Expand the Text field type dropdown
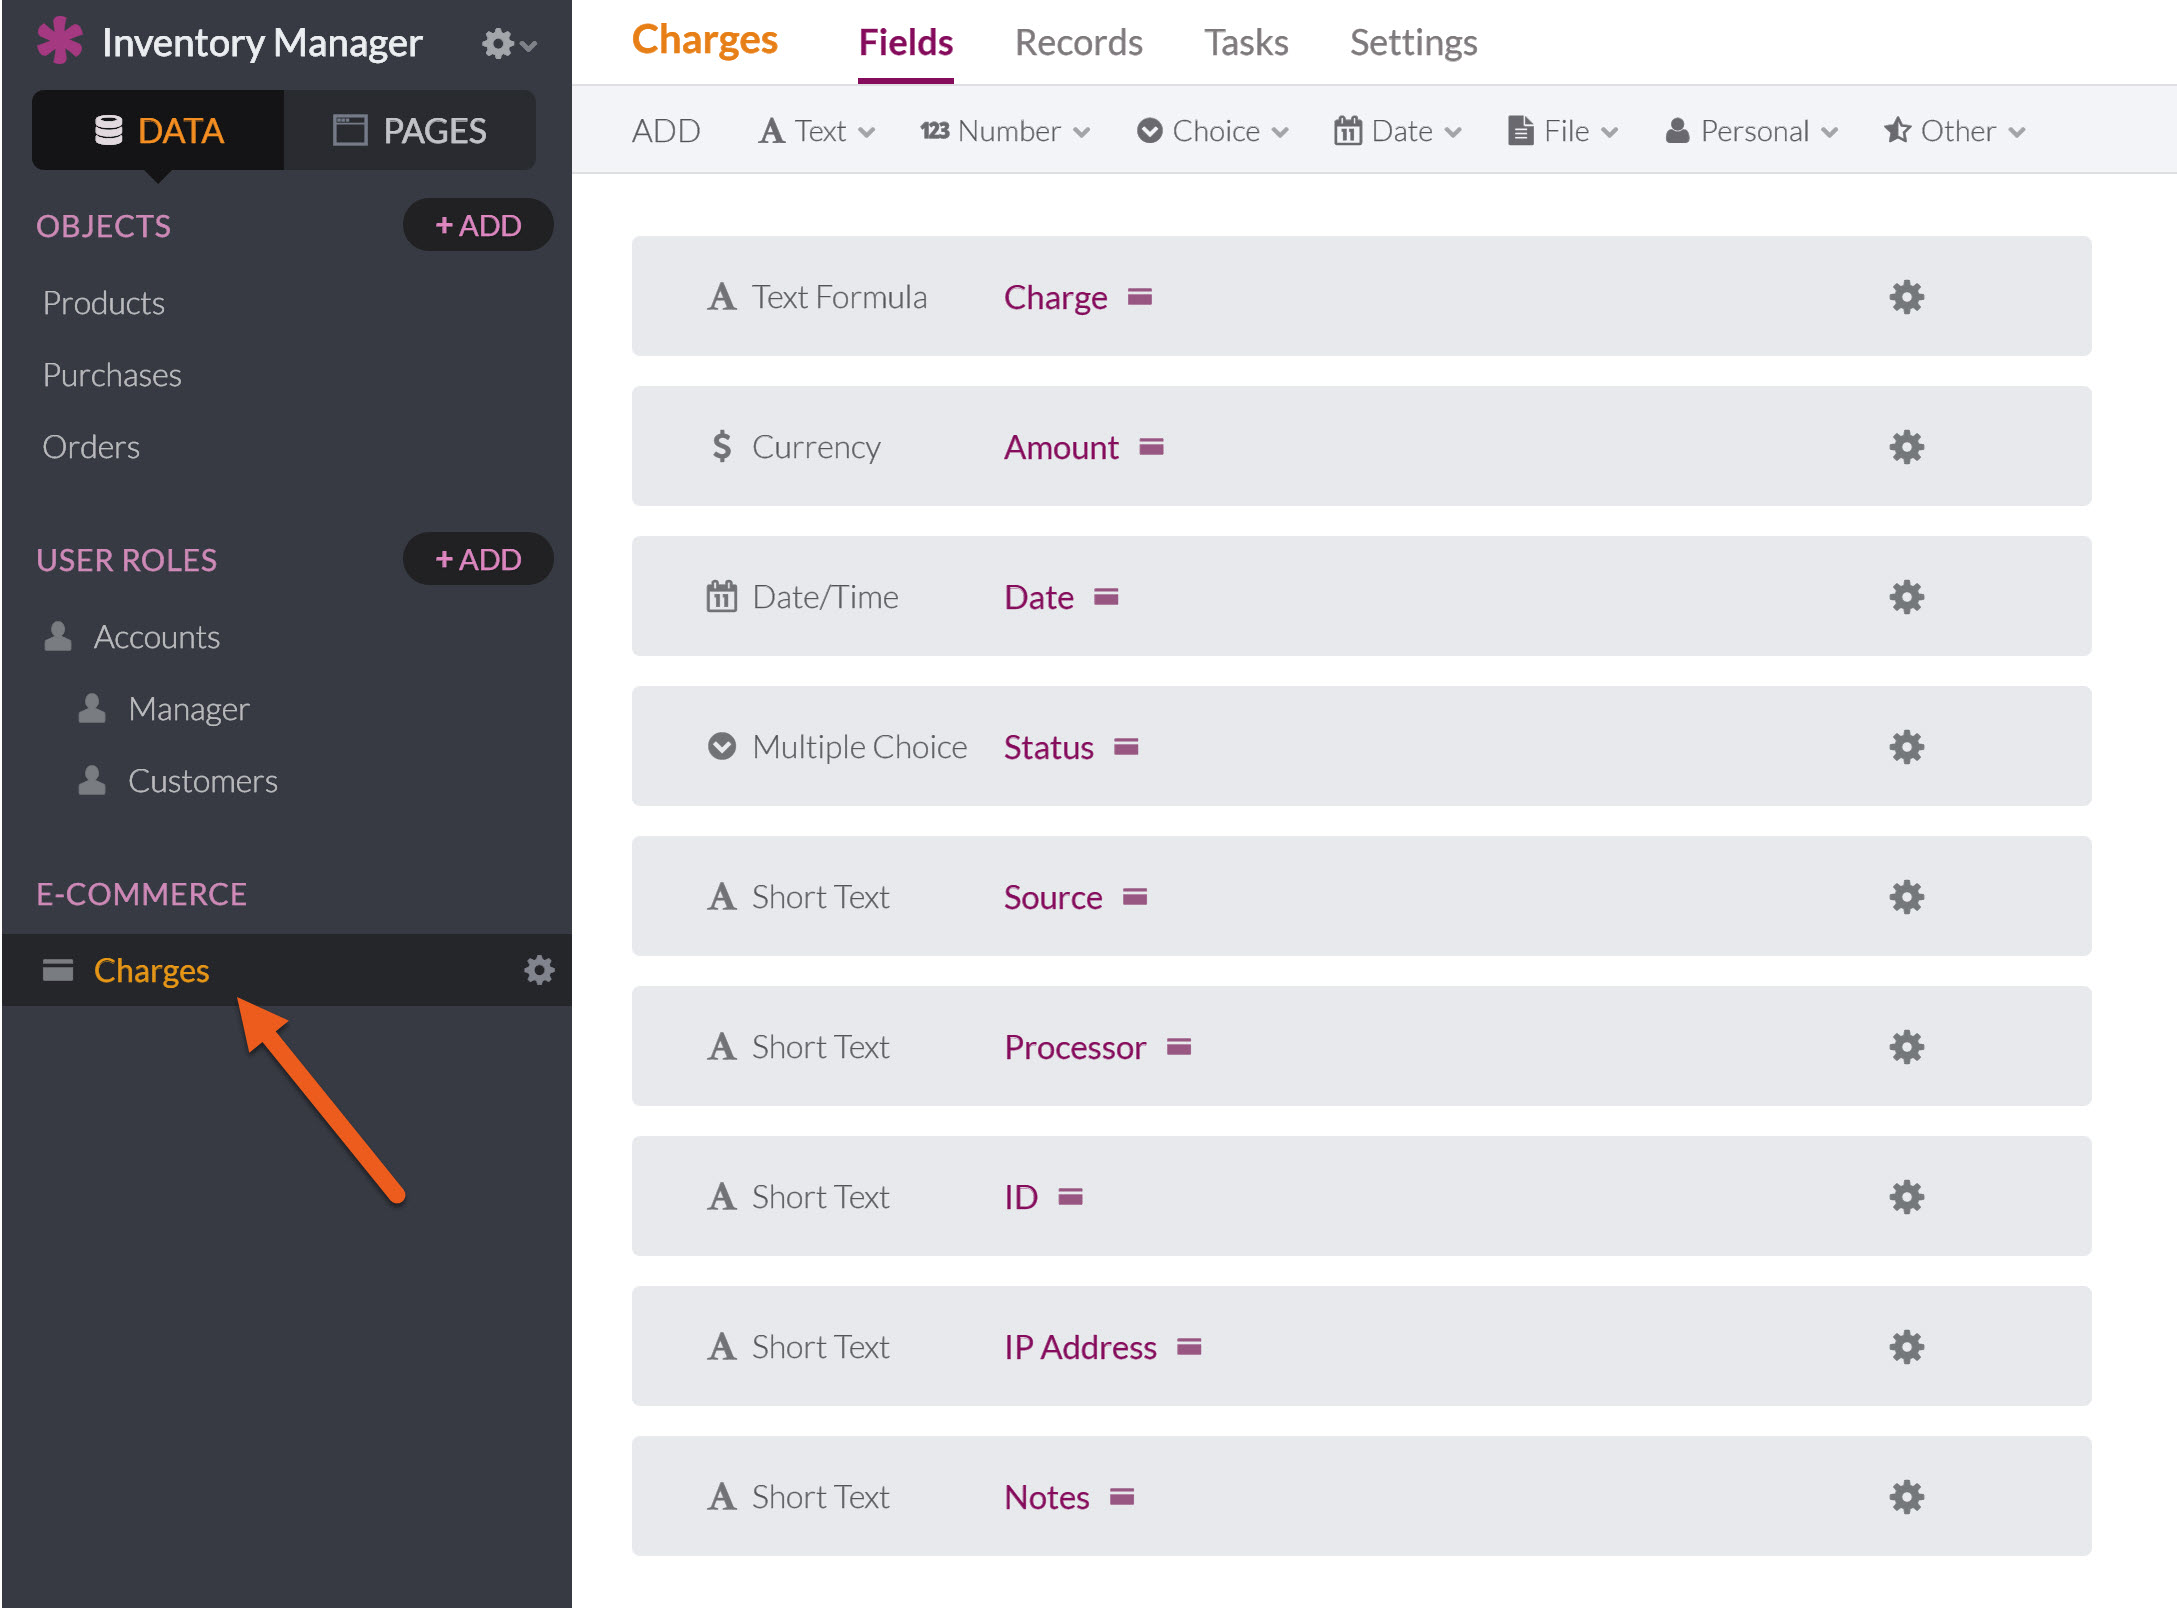 (817, 131)
